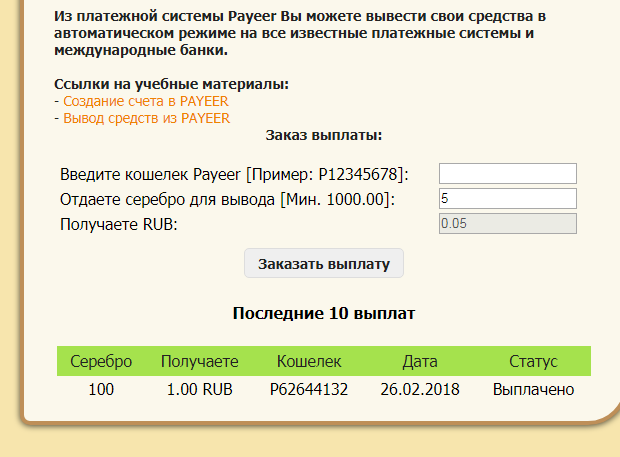Click the Payeer wallet input field
620x457 pixels.
[508, 173]
